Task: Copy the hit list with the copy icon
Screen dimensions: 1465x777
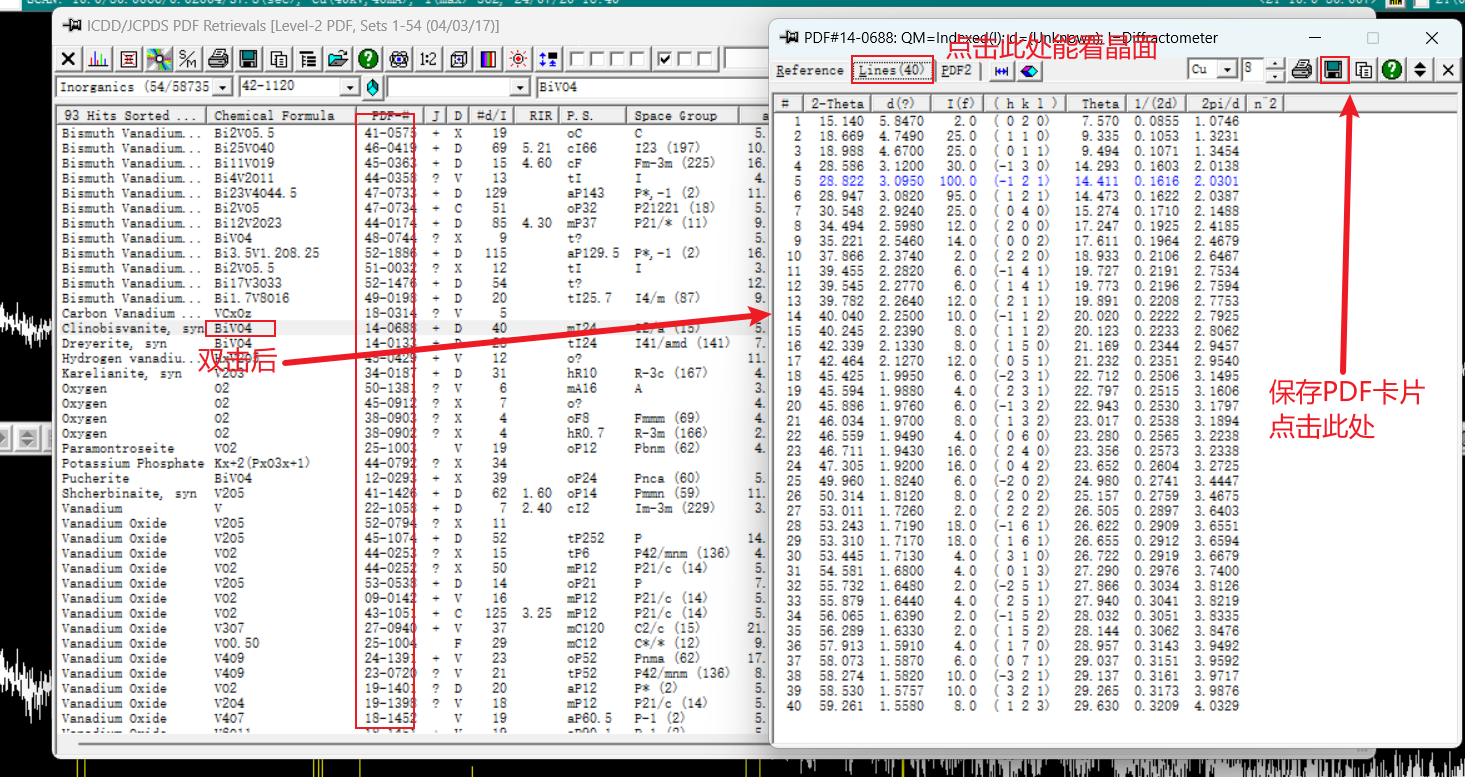Action: [279, 59]
